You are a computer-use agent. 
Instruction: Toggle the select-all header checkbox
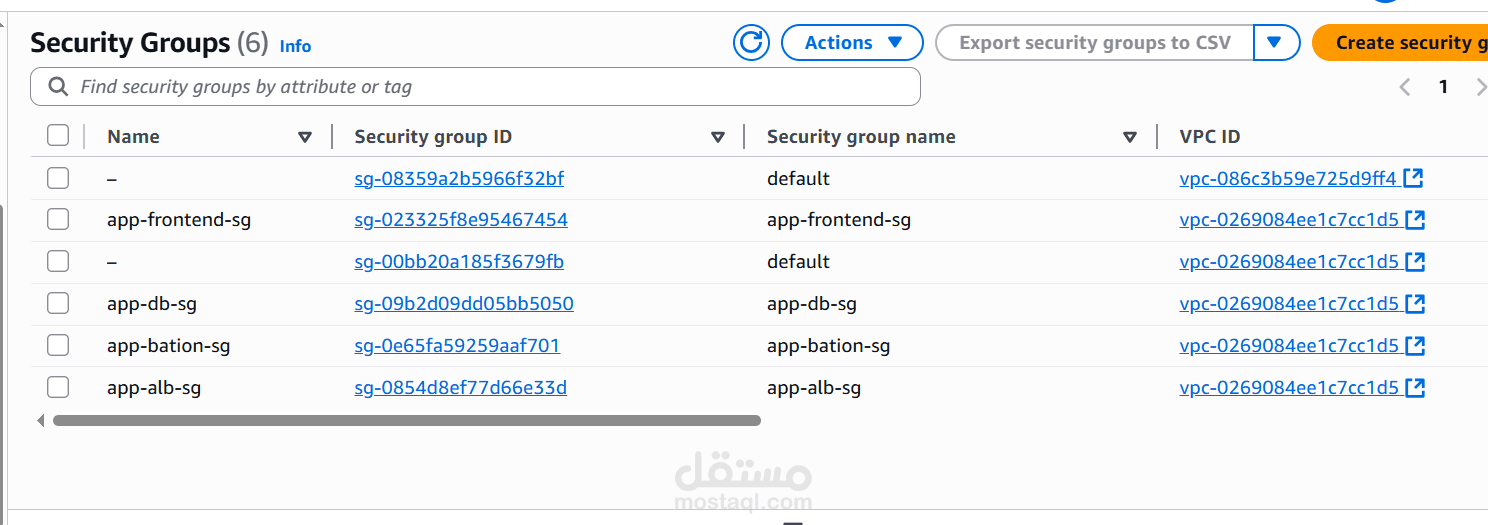58,136
